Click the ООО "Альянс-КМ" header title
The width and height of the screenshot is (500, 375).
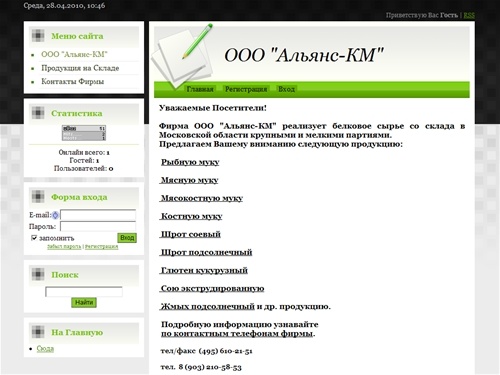304,55
